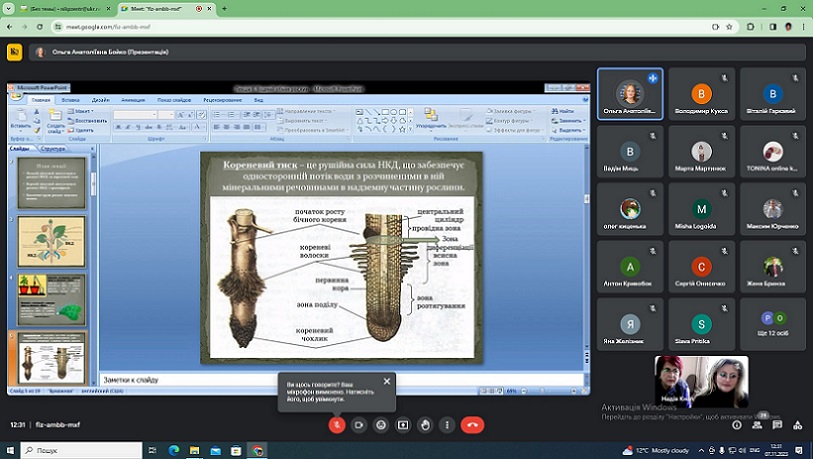Click Создать слайд button
The height and width of the screenshot is (459, 813).
pyautogui.click(x=55, y=121)
